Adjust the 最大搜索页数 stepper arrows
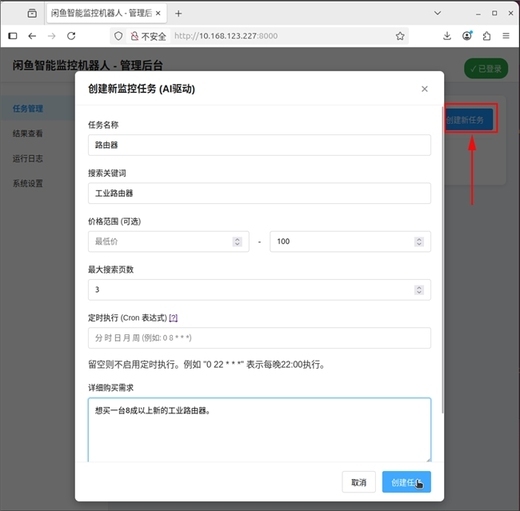Screen dimensions: 520x511 click(419, 290)
